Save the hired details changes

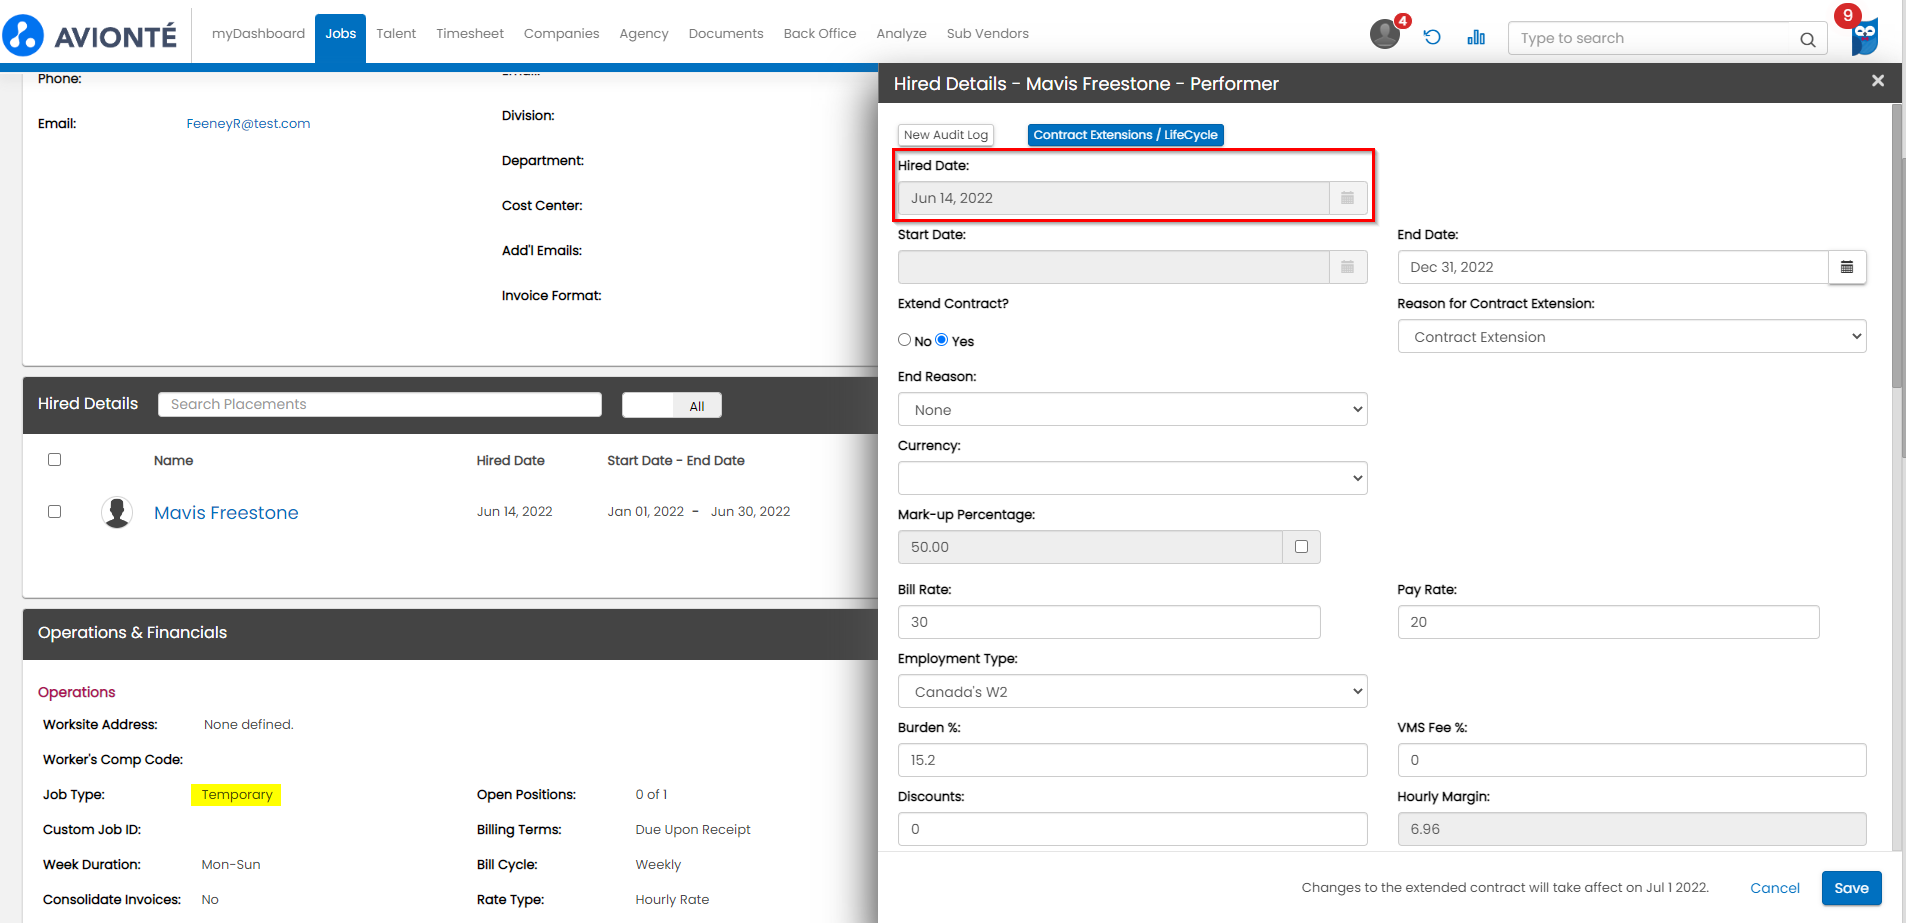pos(1850,888)
